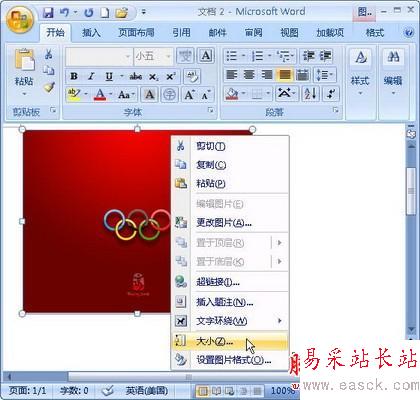Click the 100% zoom level button
Image resolution: width=420 pixels, height=400 pixels.
click(283, 390)
